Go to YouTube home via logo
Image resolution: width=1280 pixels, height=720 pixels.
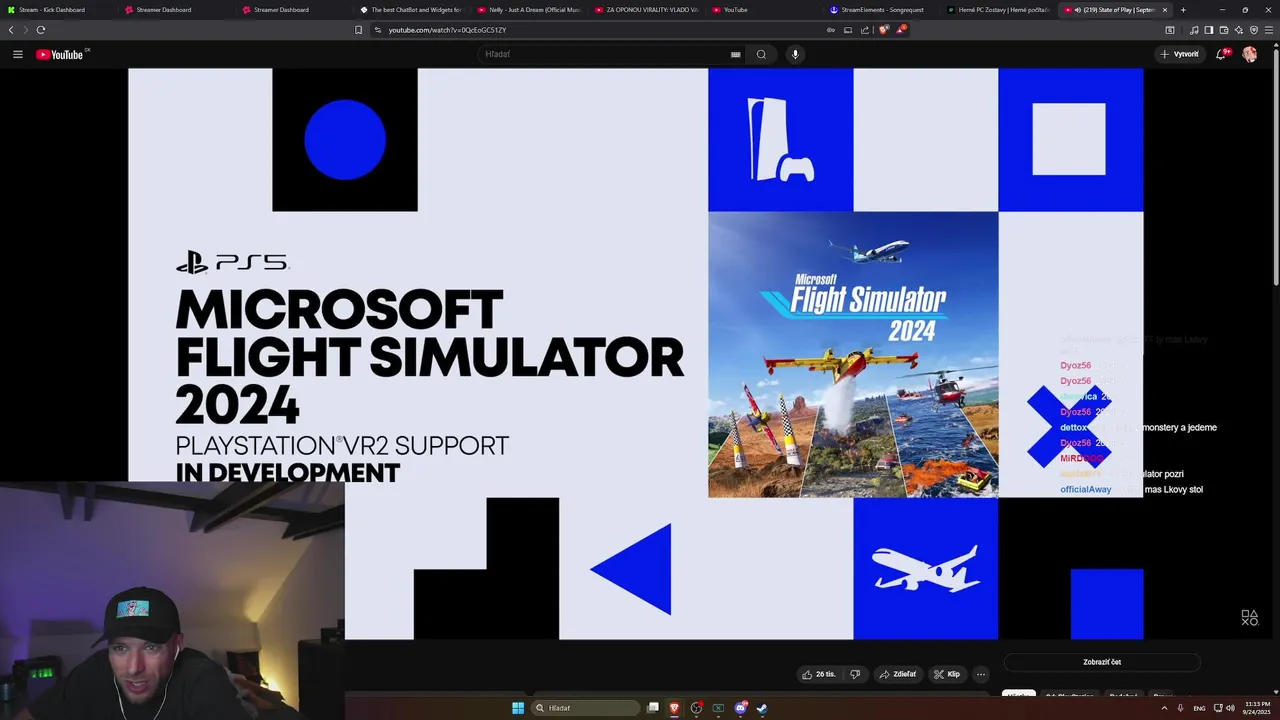coord(62,54)
